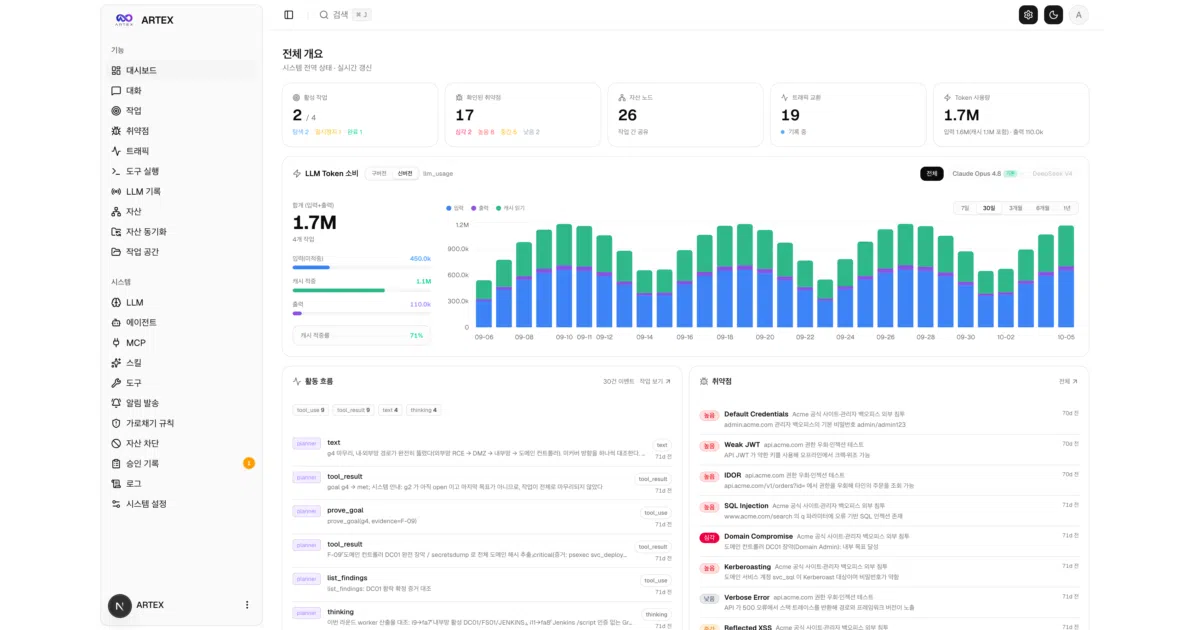Open the user avatar A menu
Screen dimensions: 1200x630
pos(1079,14)
